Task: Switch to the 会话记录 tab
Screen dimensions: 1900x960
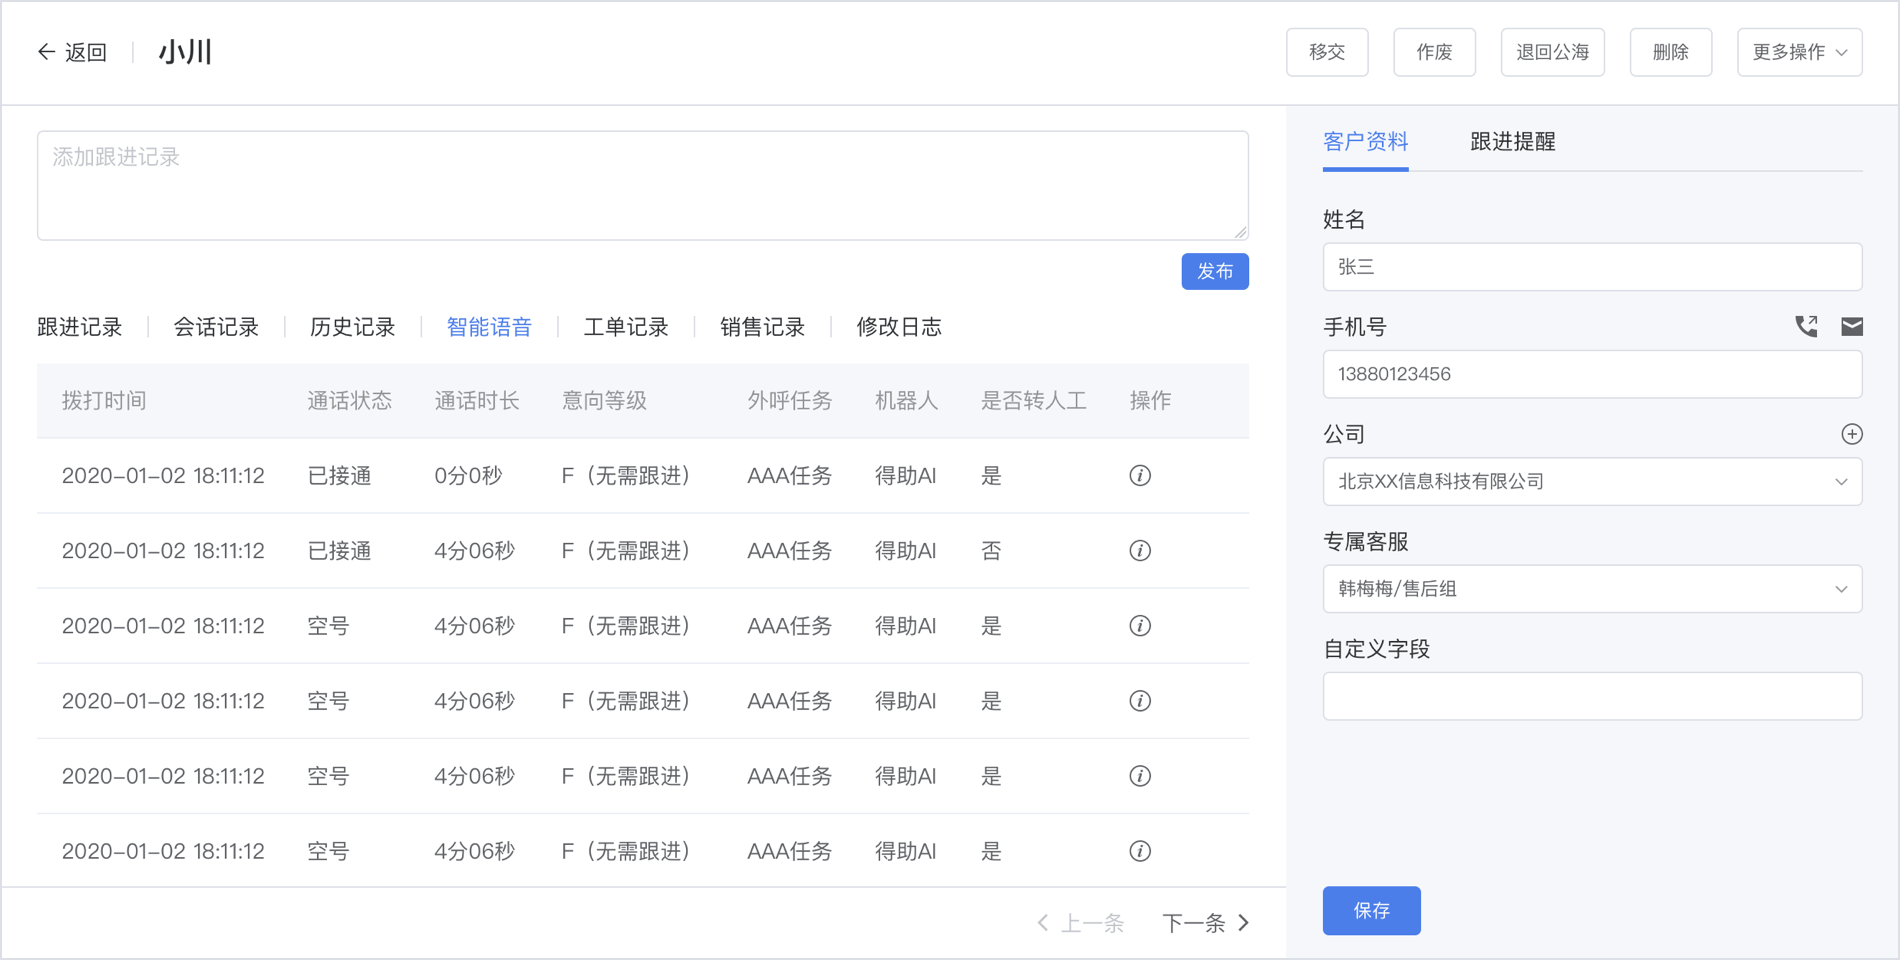Action: tap(216, 327)
